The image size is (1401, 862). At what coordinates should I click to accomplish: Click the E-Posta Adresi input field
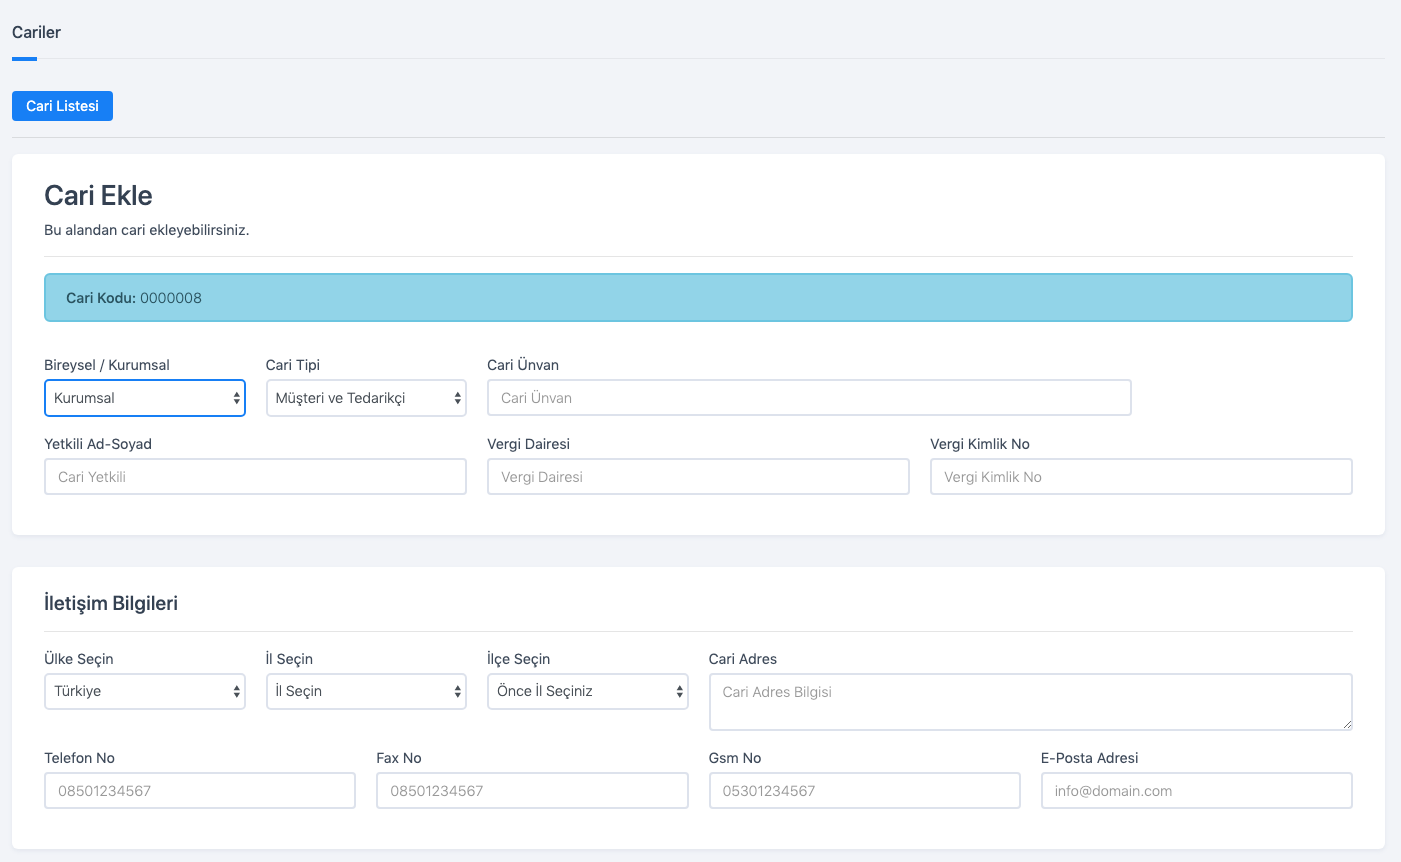point(1197,791)
